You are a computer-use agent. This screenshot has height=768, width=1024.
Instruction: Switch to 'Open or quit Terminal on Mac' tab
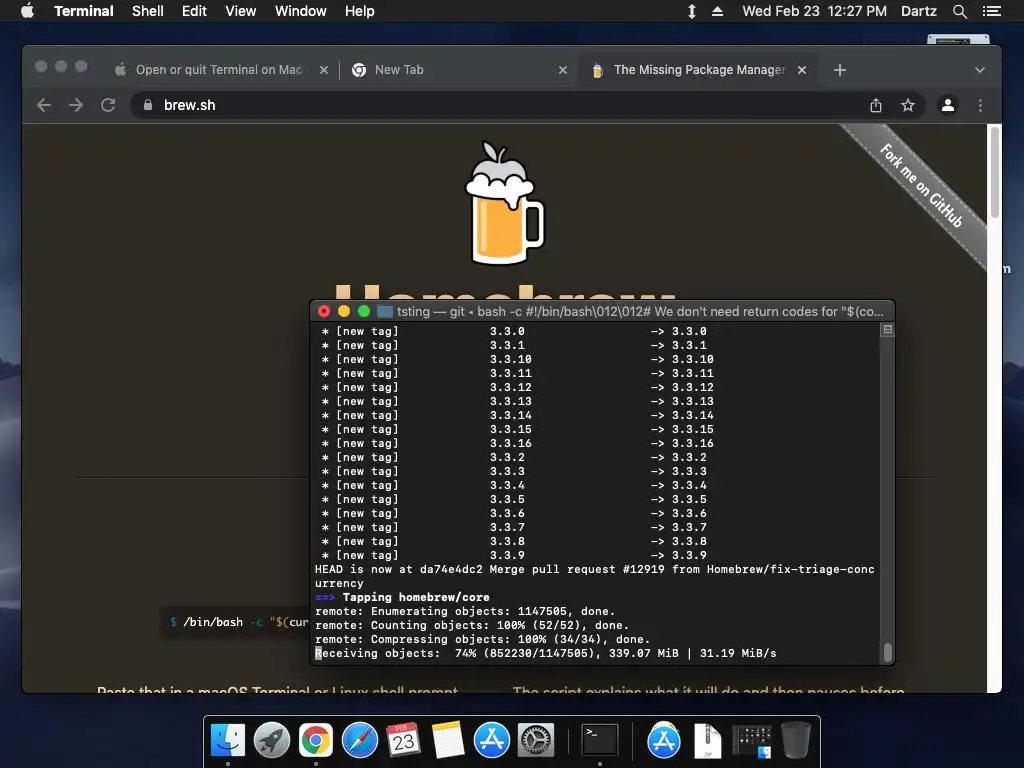coord(219,70)
